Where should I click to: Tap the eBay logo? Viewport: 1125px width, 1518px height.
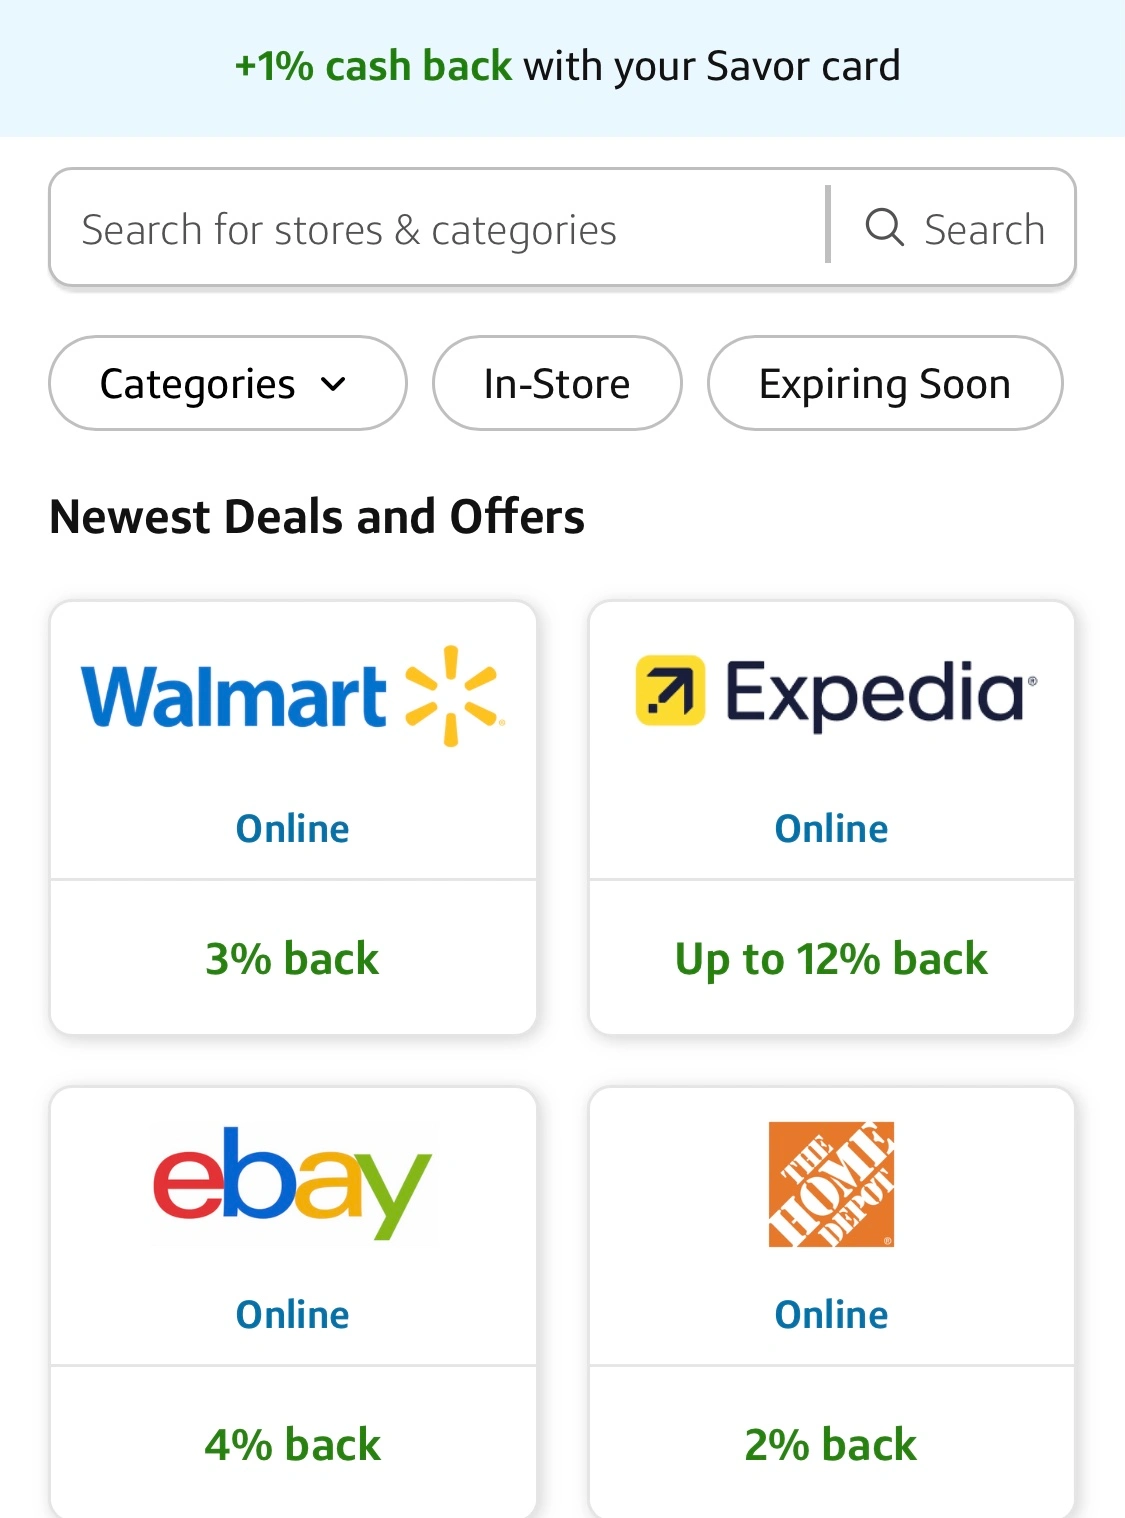point(292,1182)
